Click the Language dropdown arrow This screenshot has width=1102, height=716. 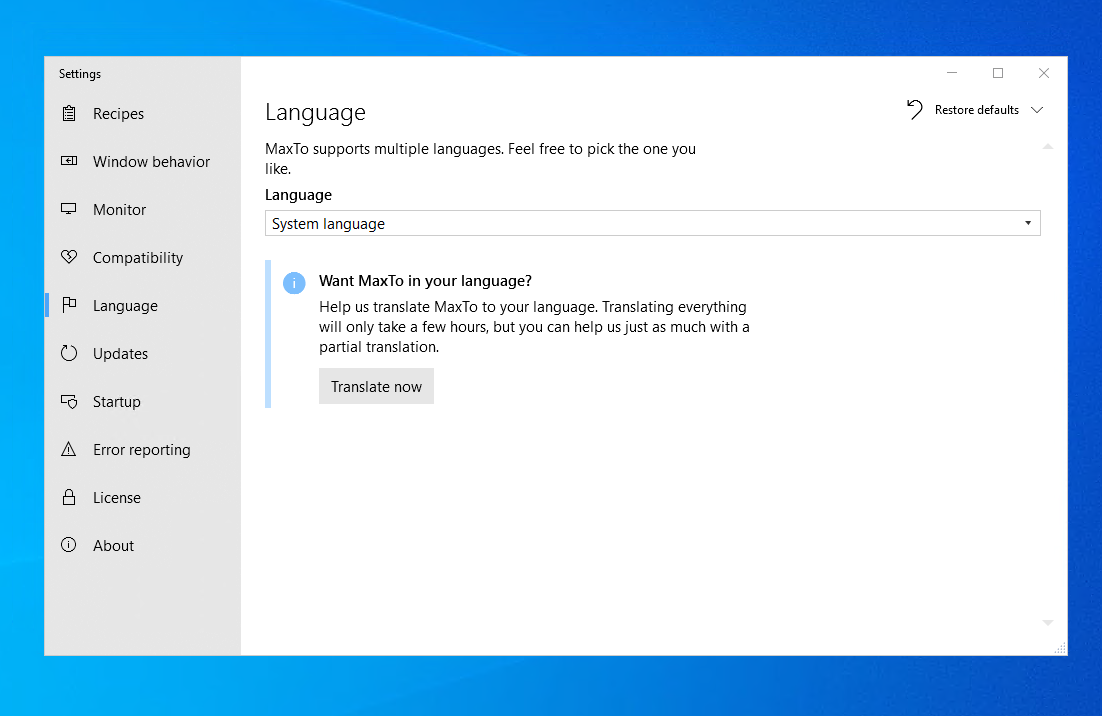pos(1028,223)
